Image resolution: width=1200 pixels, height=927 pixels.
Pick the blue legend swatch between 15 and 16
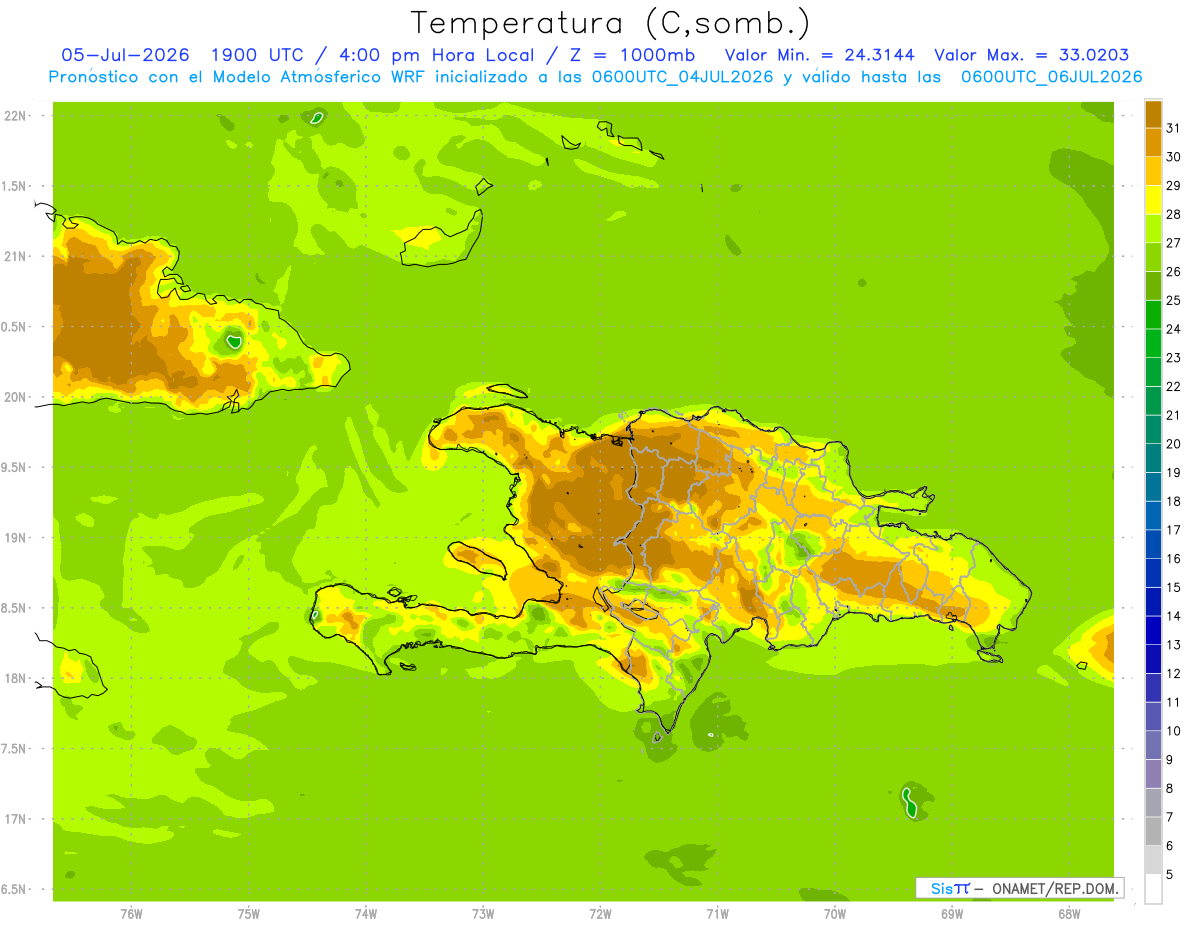(x=1153, y=573)
